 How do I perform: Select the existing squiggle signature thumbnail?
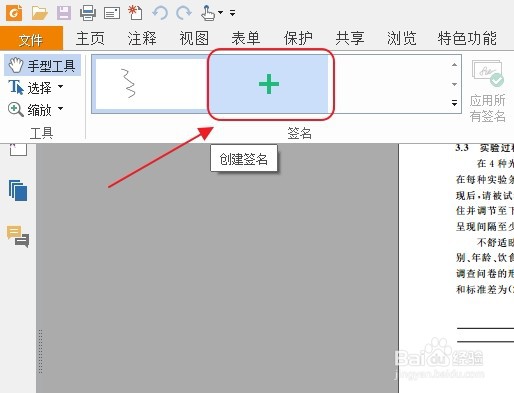point(151,84)
